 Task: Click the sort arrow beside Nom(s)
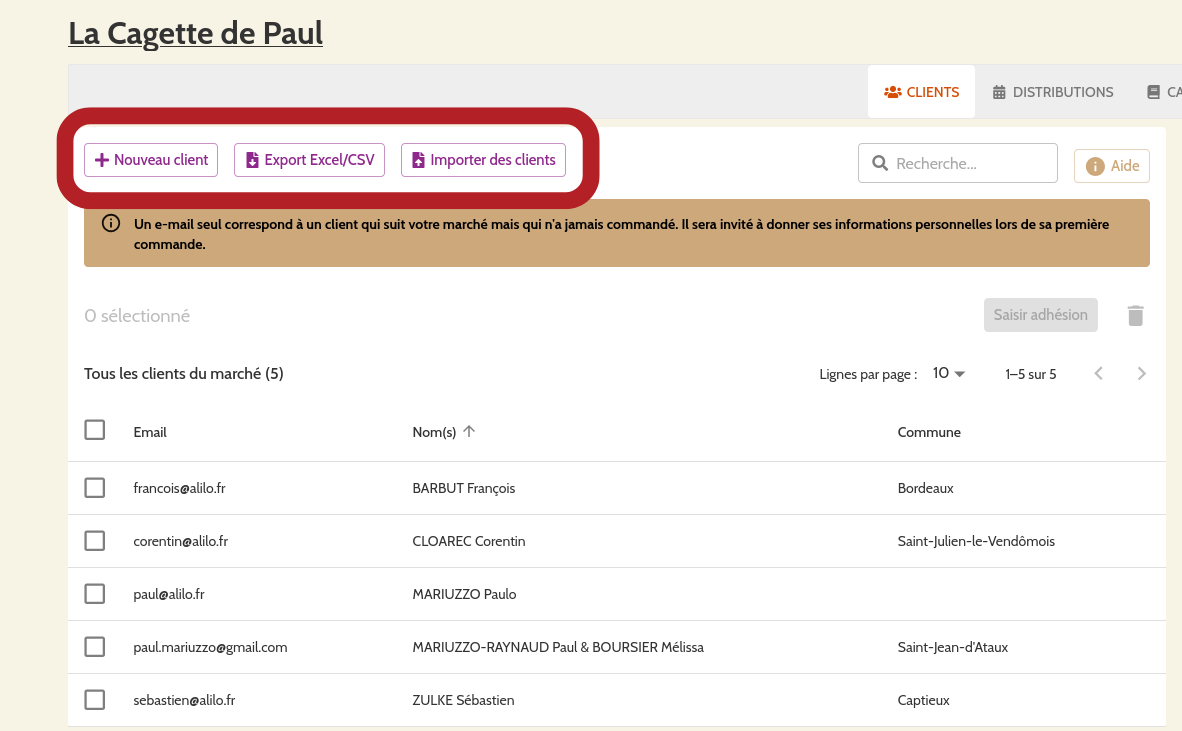pos(469,432)
